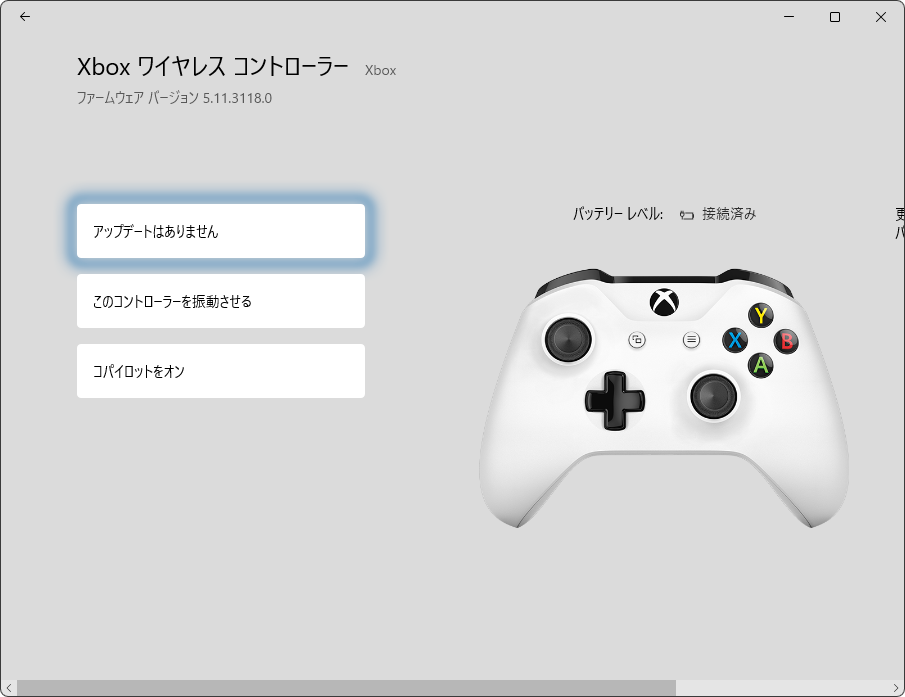
Task: Maximize the window
Action: 835,17
